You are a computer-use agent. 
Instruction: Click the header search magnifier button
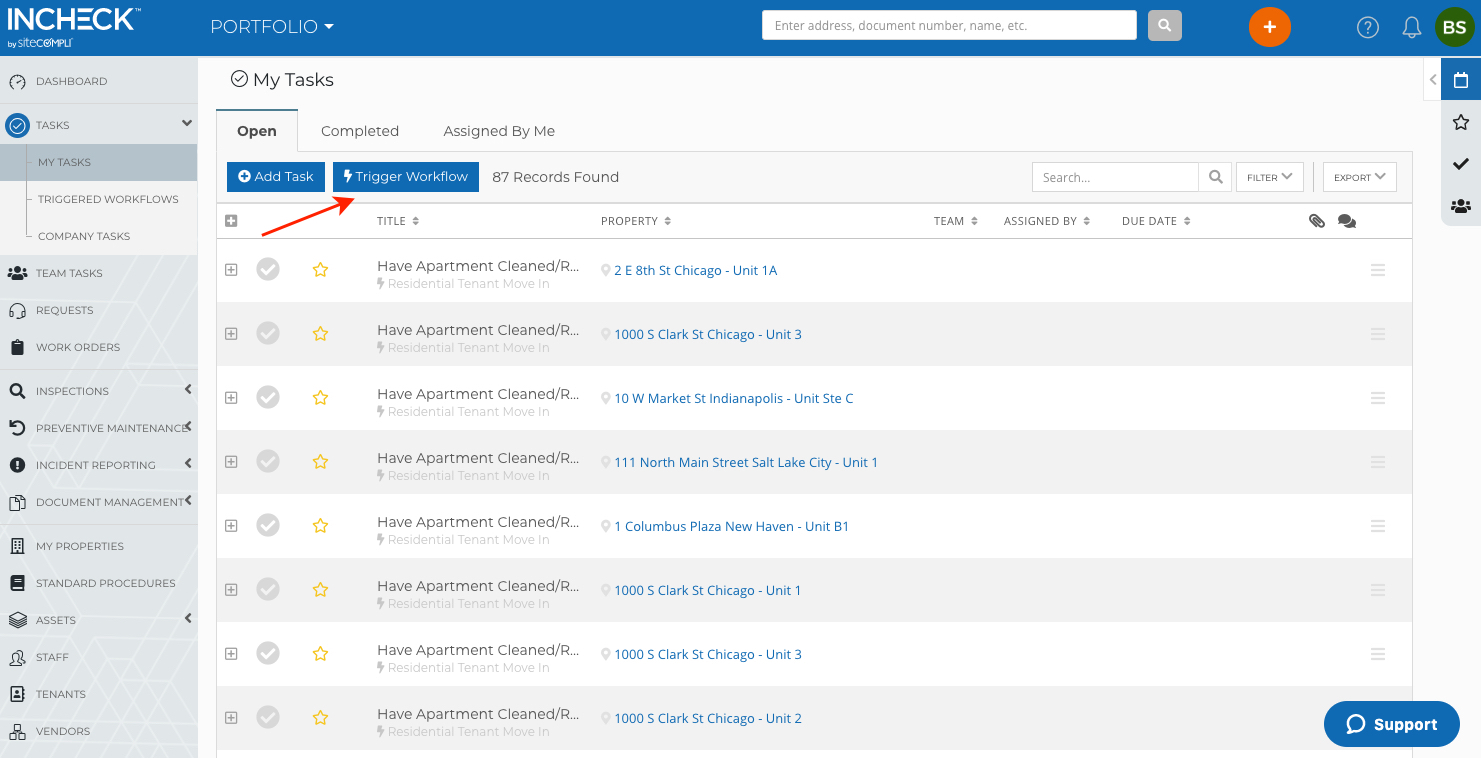point(1164,25)
